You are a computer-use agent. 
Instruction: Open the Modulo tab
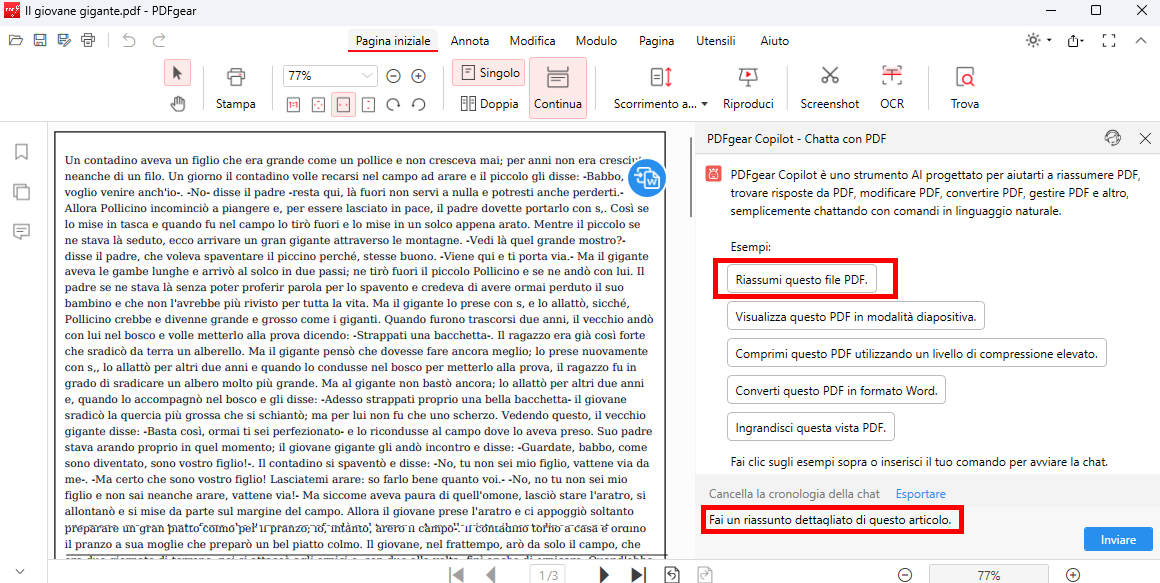596,41
